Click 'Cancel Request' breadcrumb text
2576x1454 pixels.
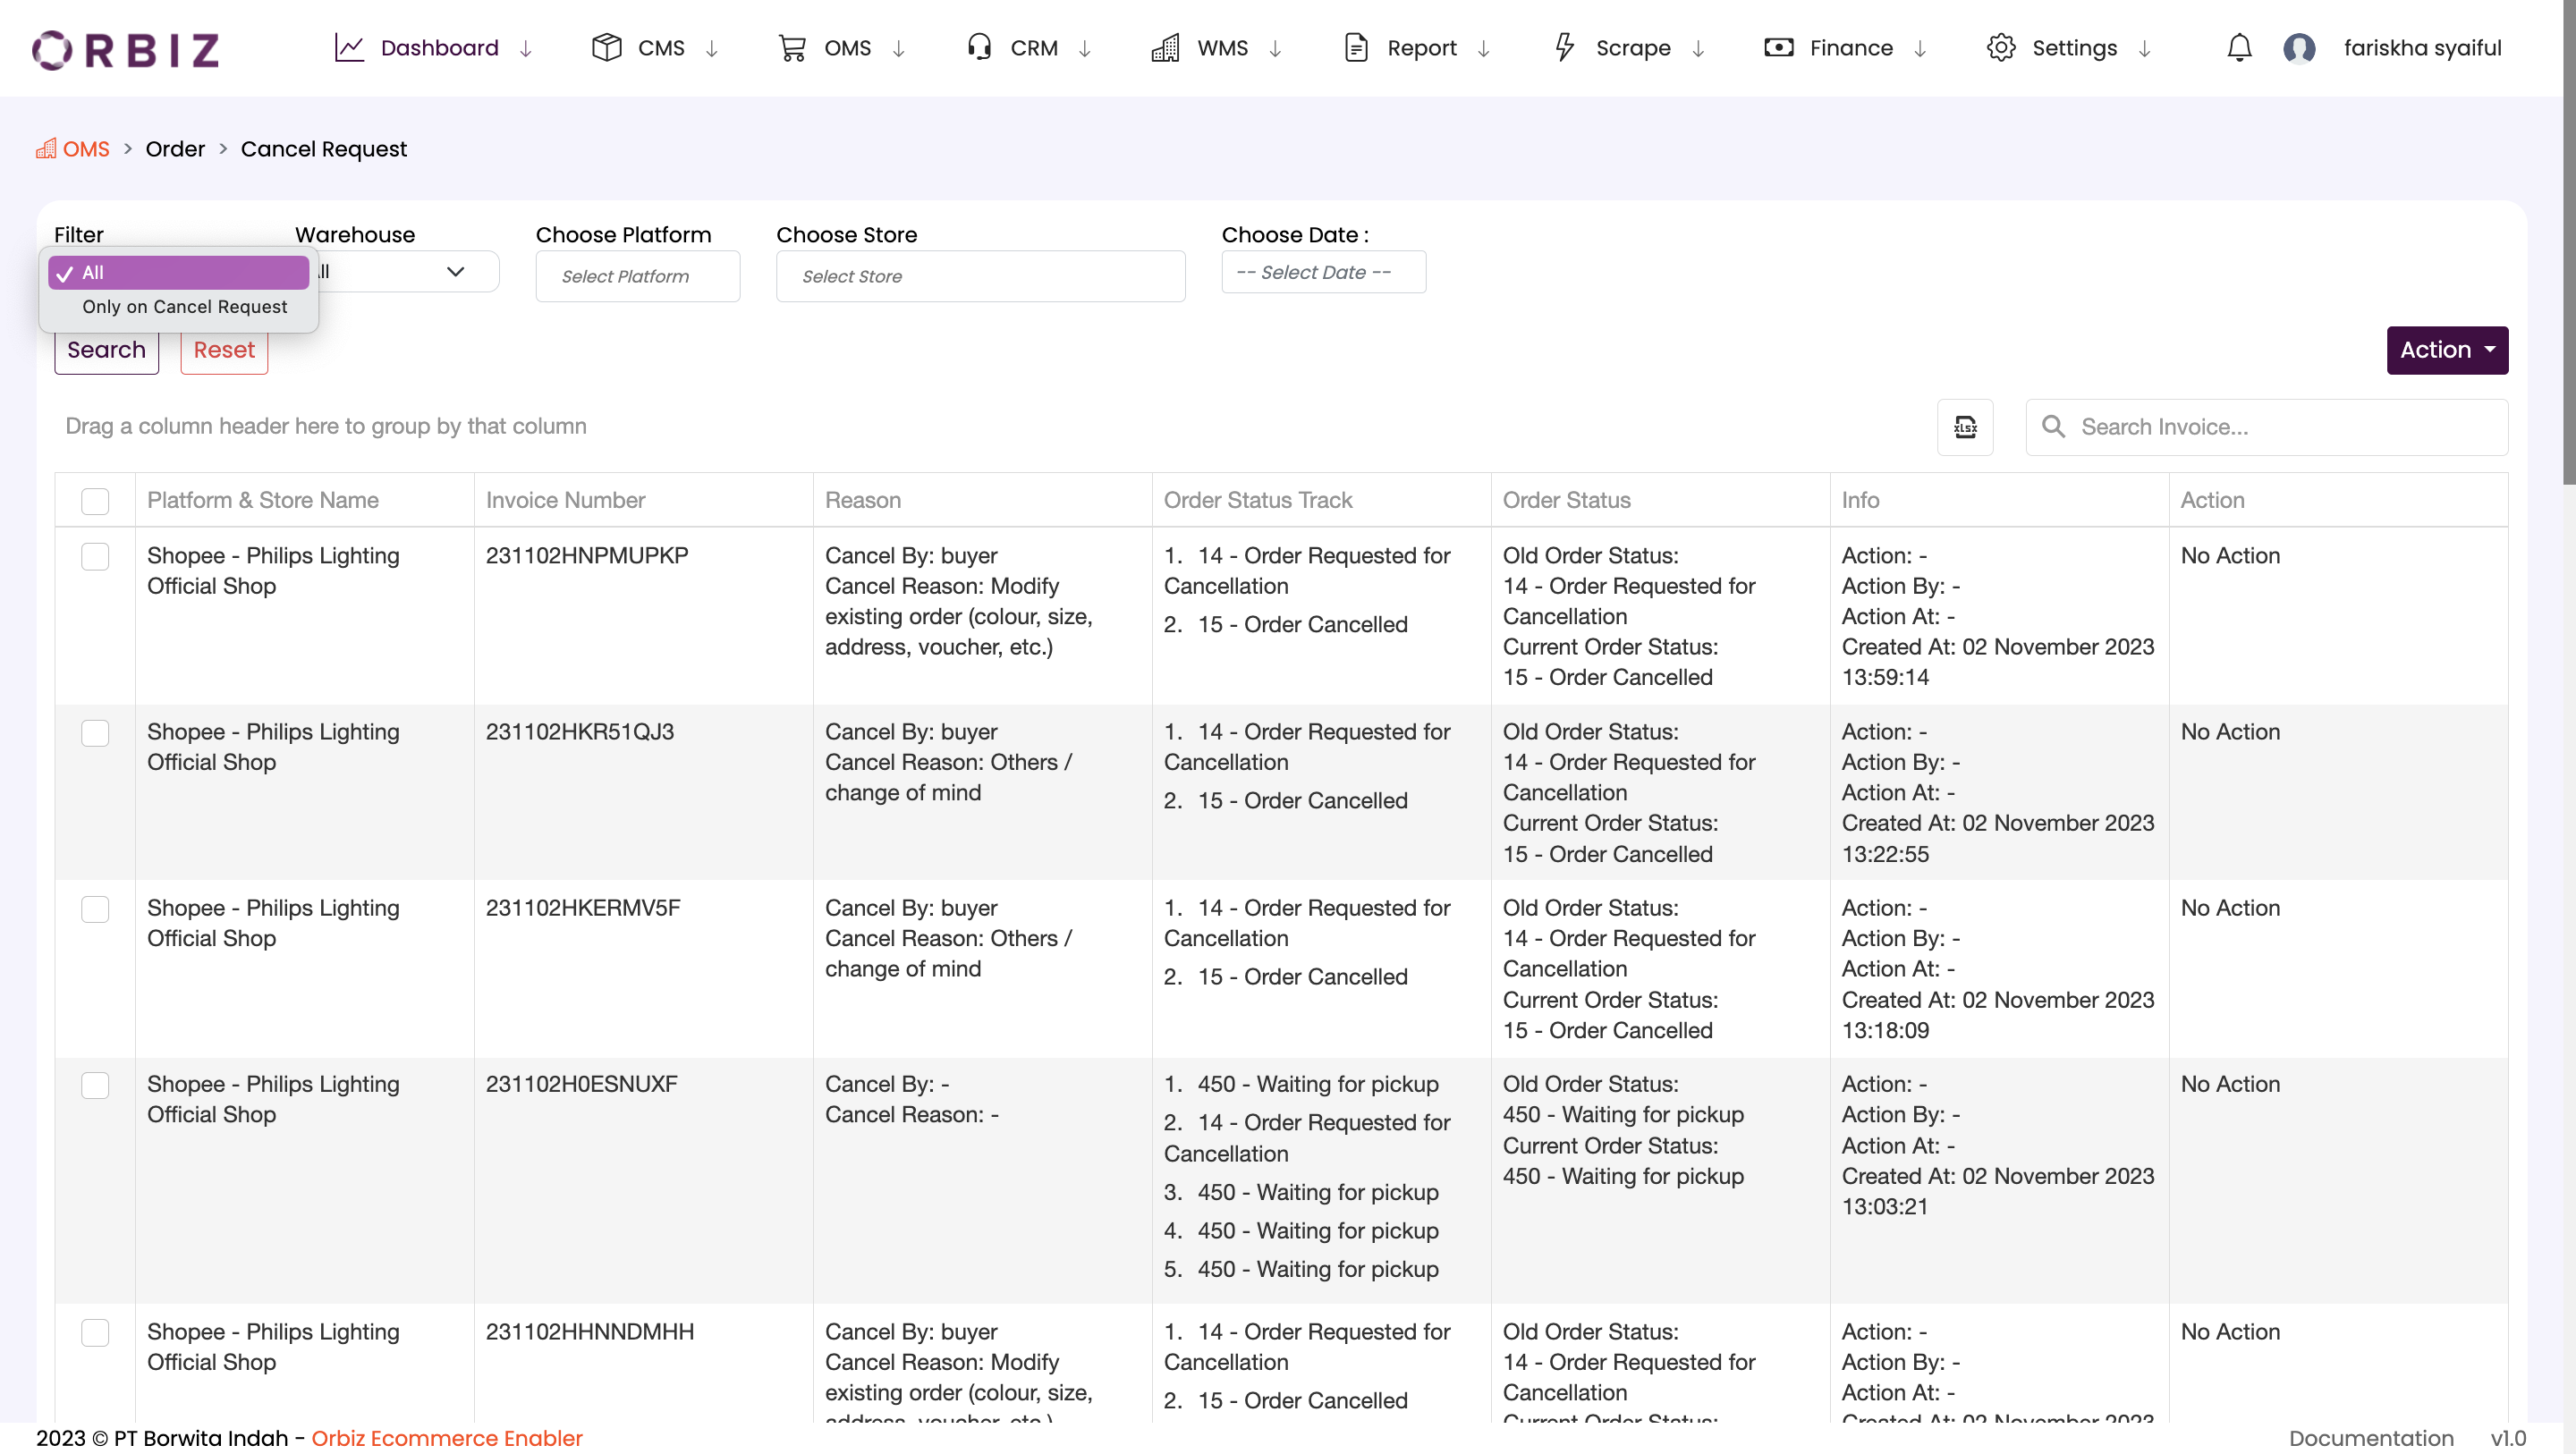click(x=323, y=149)
